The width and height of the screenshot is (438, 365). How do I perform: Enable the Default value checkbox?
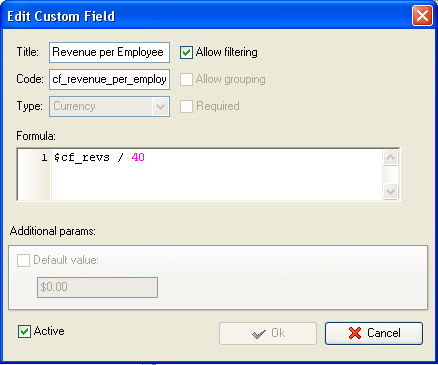[x=23, y=260]
